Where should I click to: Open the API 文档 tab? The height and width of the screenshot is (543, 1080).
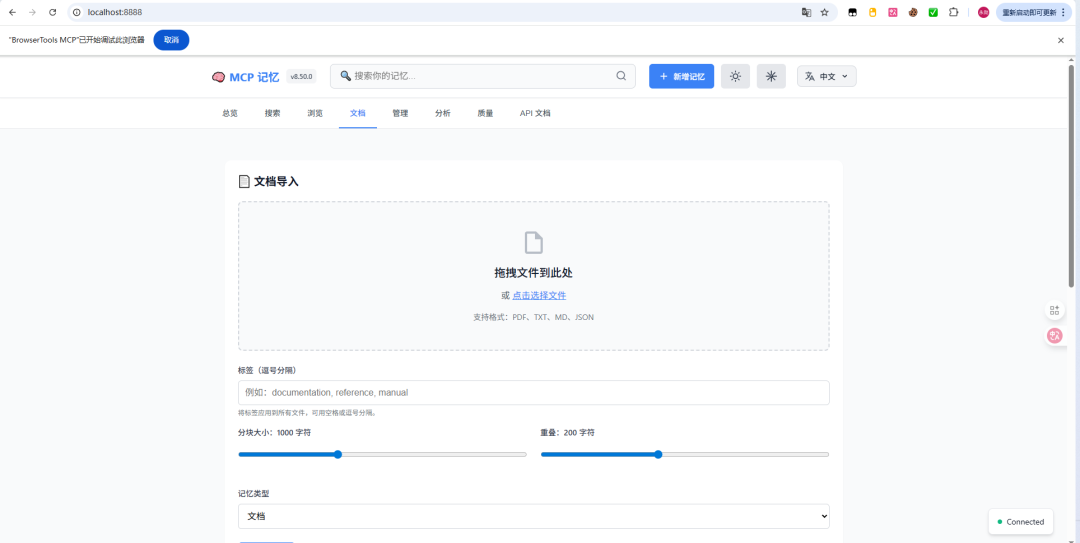coord(535,113)
